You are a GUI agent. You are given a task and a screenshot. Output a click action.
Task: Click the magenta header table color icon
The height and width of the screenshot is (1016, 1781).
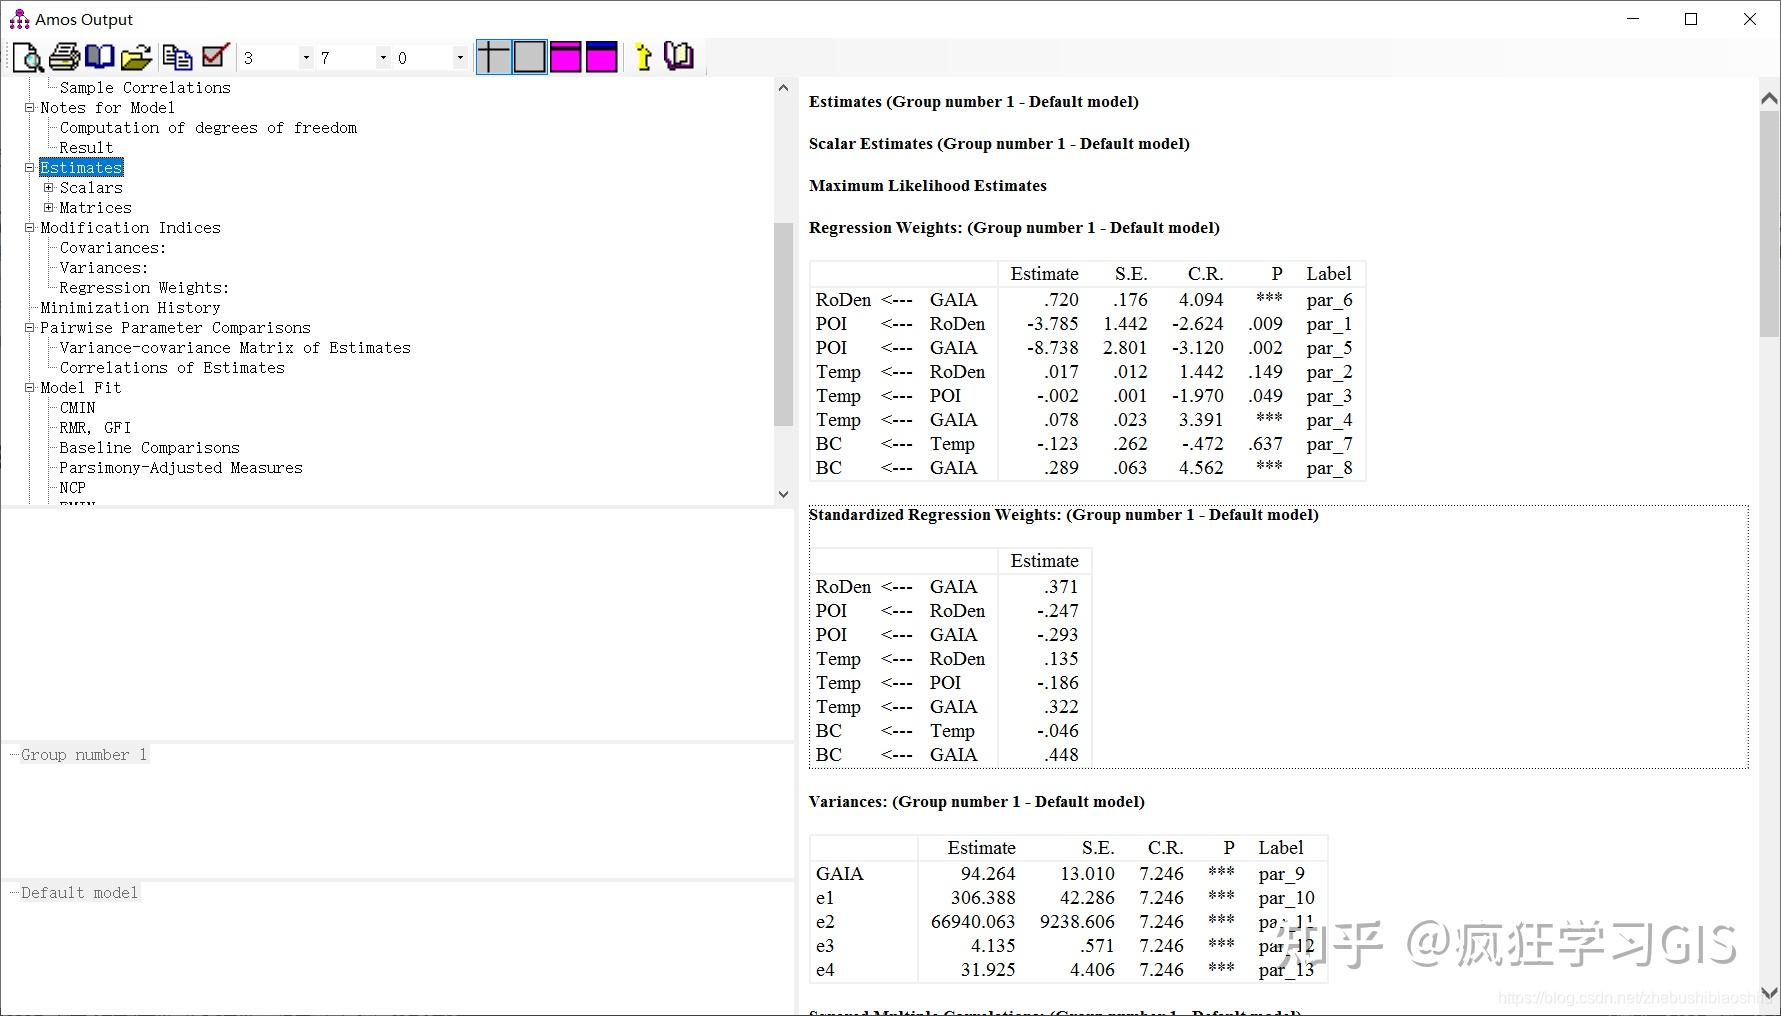pyautogui.click(x=565, y=57)
